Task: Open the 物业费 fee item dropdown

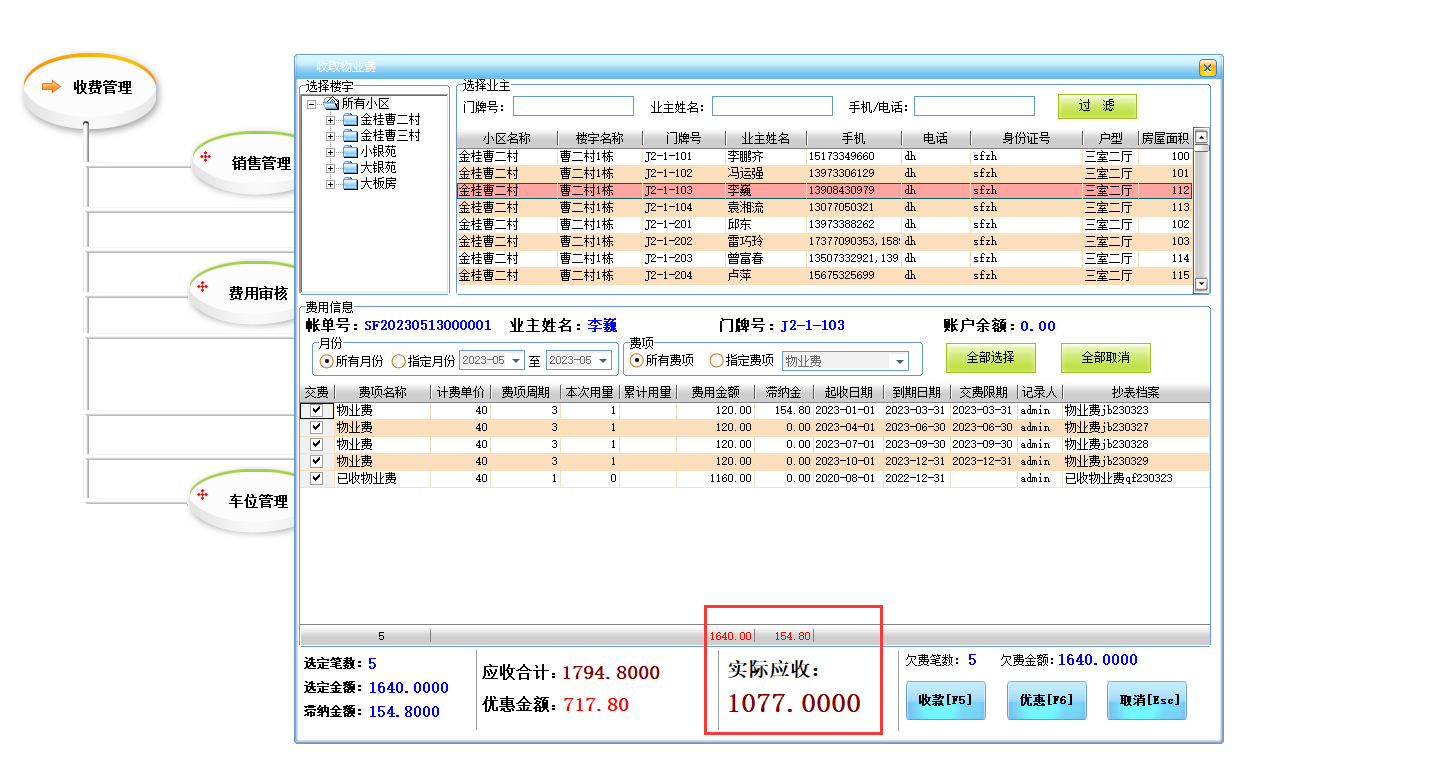Action: coord(899,362)
